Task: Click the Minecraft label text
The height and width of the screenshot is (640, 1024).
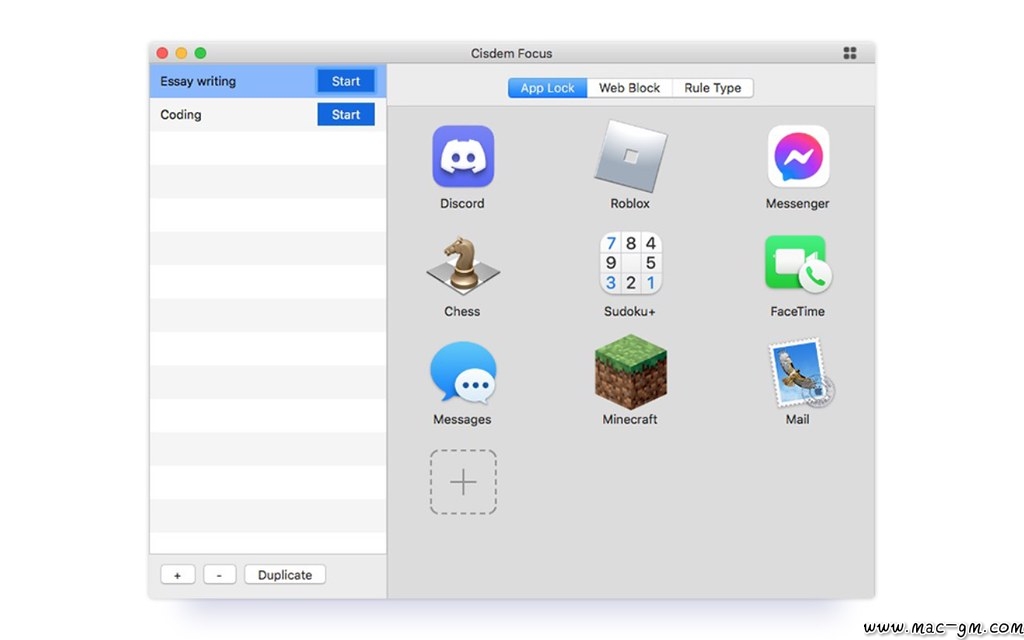Action: pyautogui.click(x=630, y=419)
